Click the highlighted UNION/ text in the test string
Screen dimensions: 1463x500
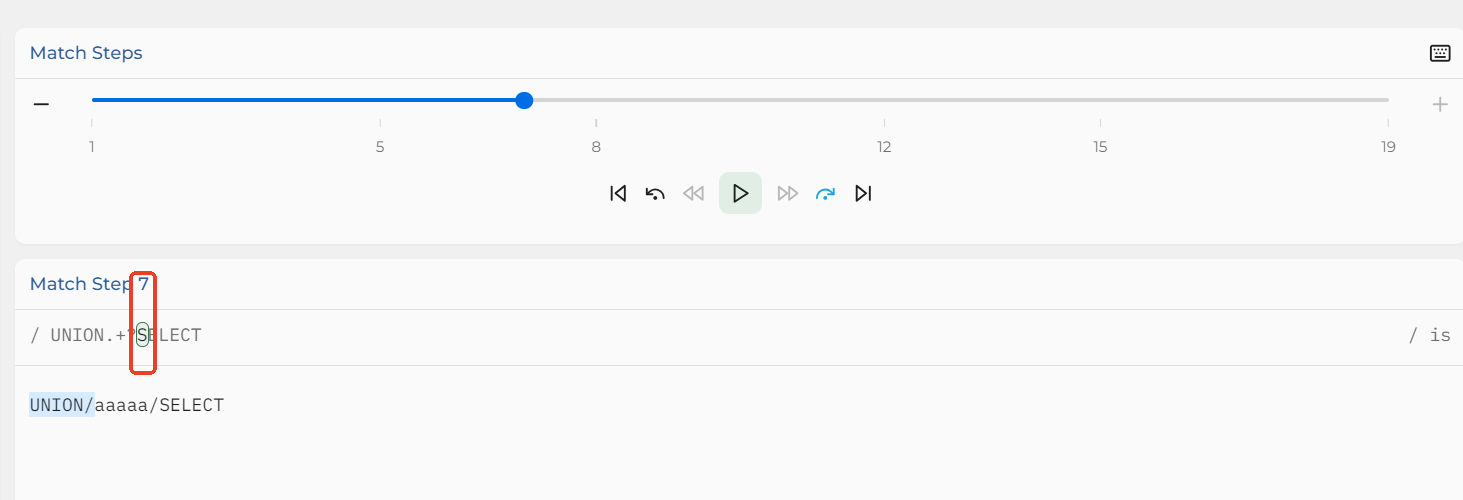pyautogui.click(x=62, y=405)
